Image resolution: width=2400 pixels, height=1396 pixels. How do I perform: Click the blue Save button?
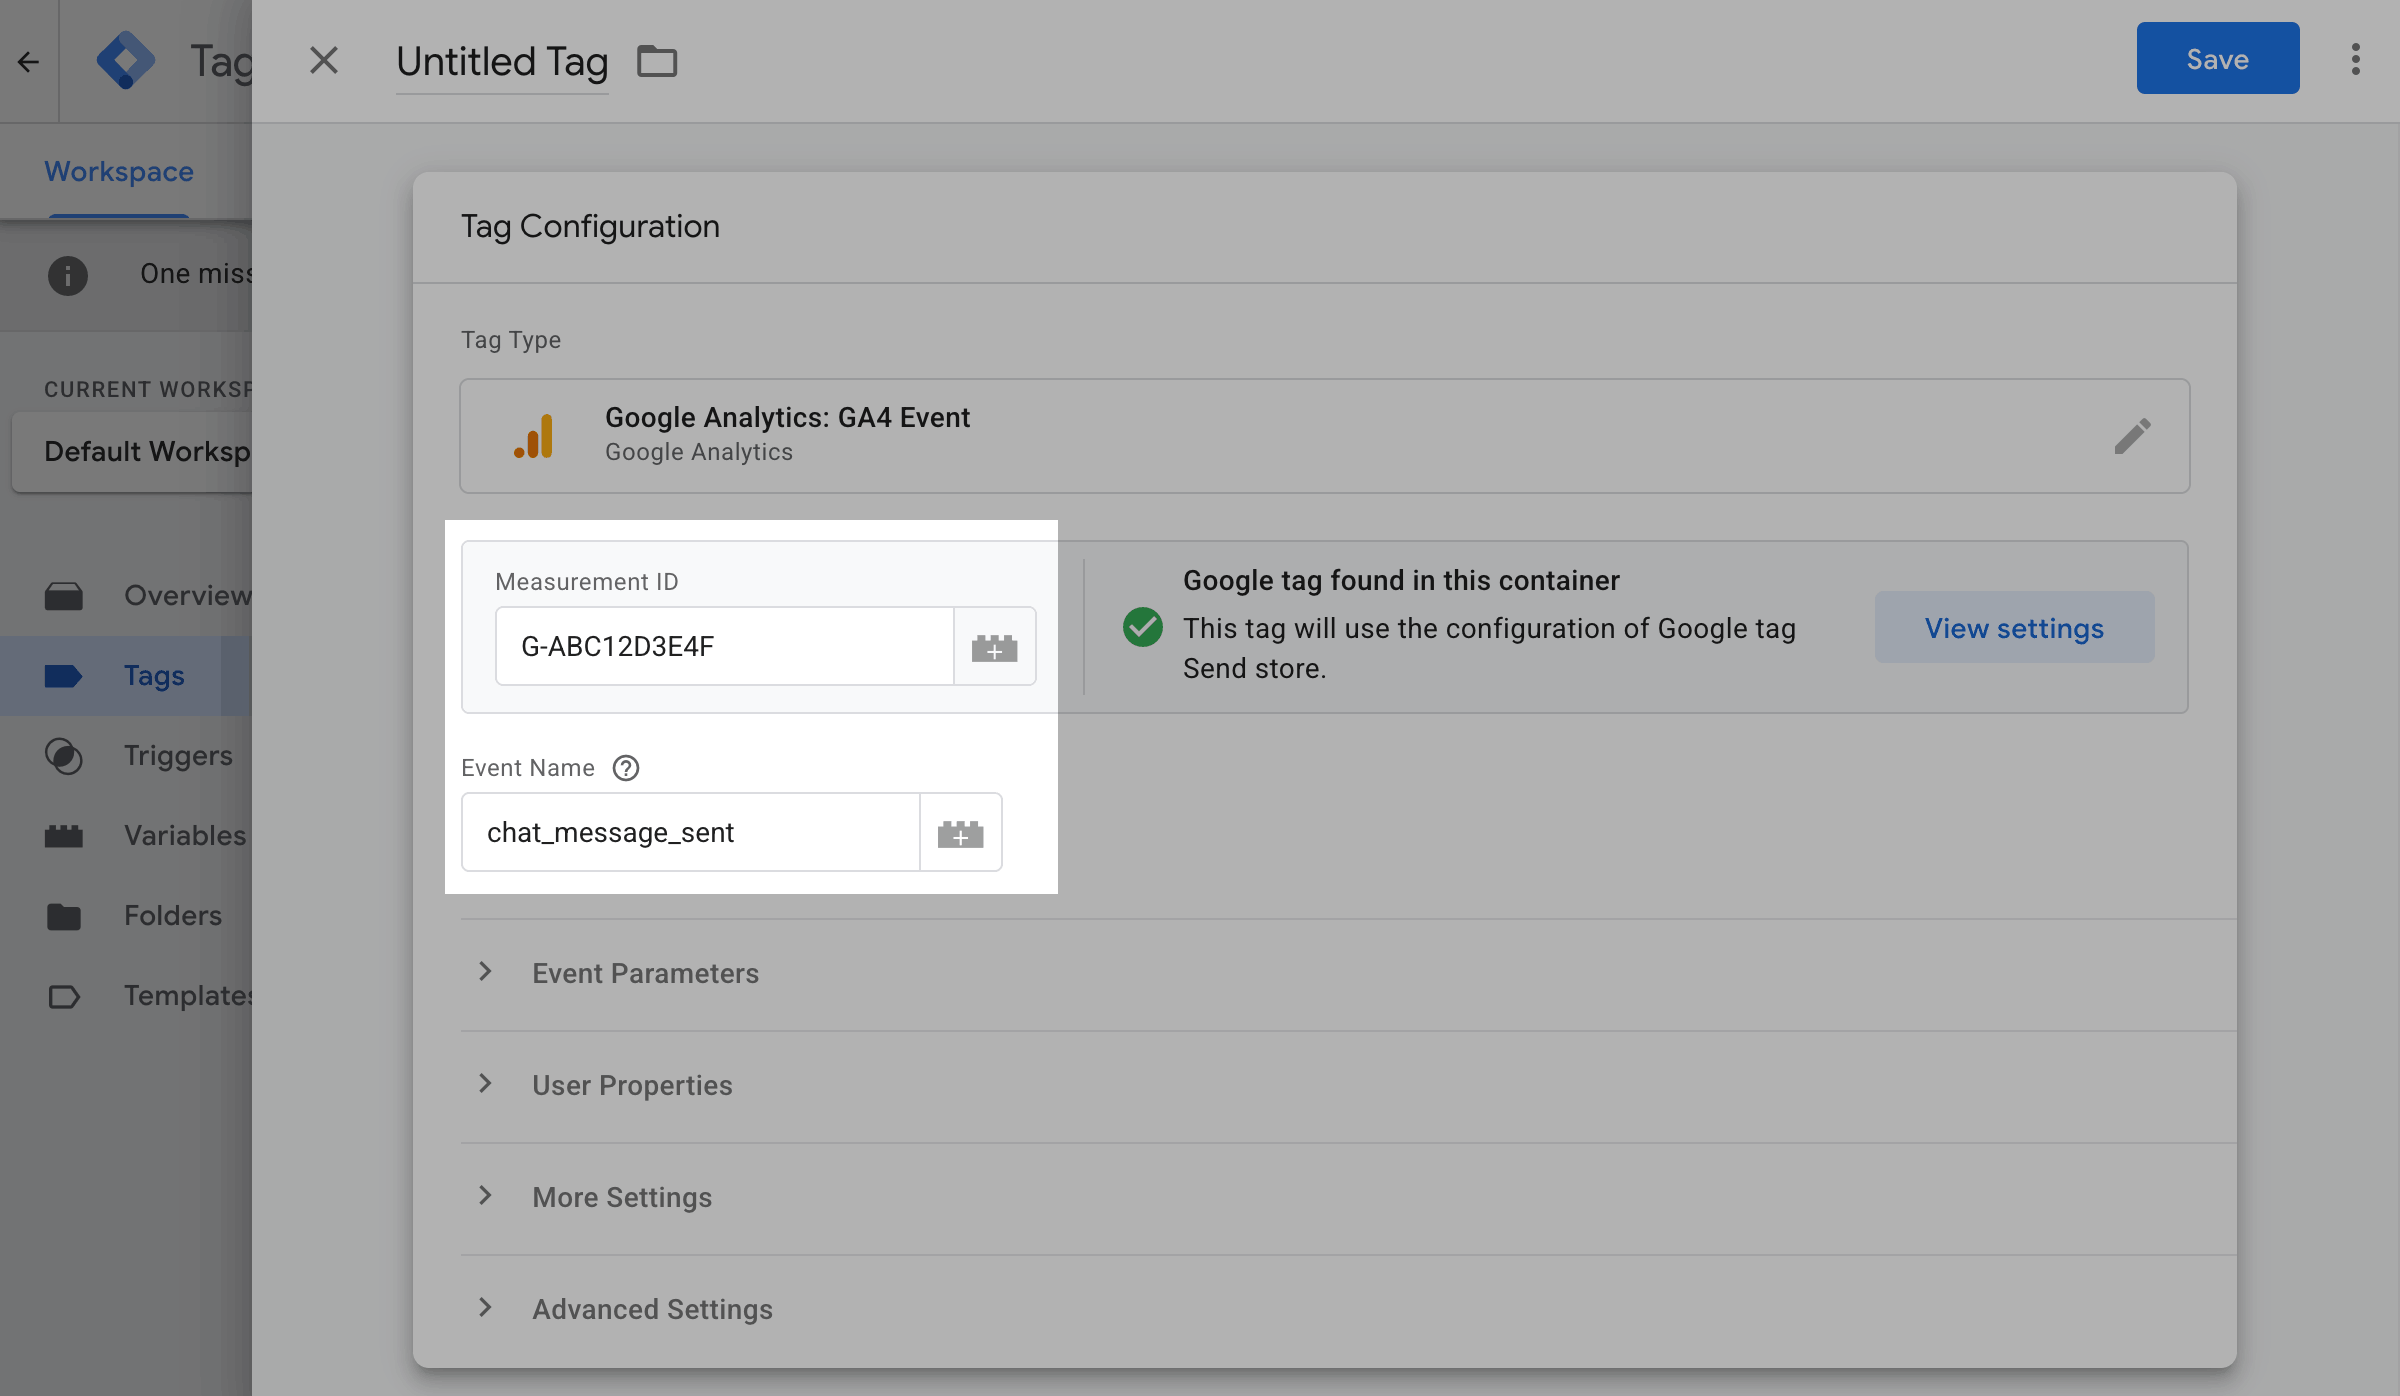2217,59
